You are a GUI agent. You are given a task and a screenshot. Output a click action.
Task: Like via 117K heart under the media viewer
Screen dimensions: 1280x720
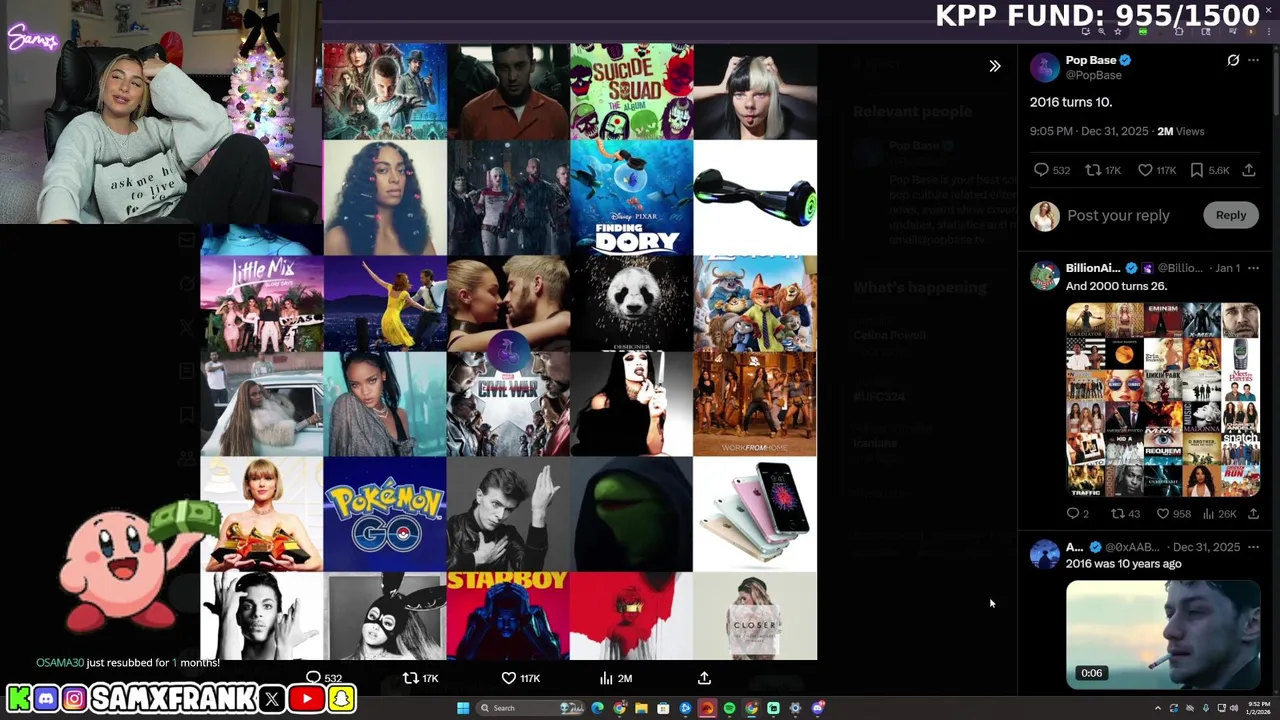(x=508, y=678)
